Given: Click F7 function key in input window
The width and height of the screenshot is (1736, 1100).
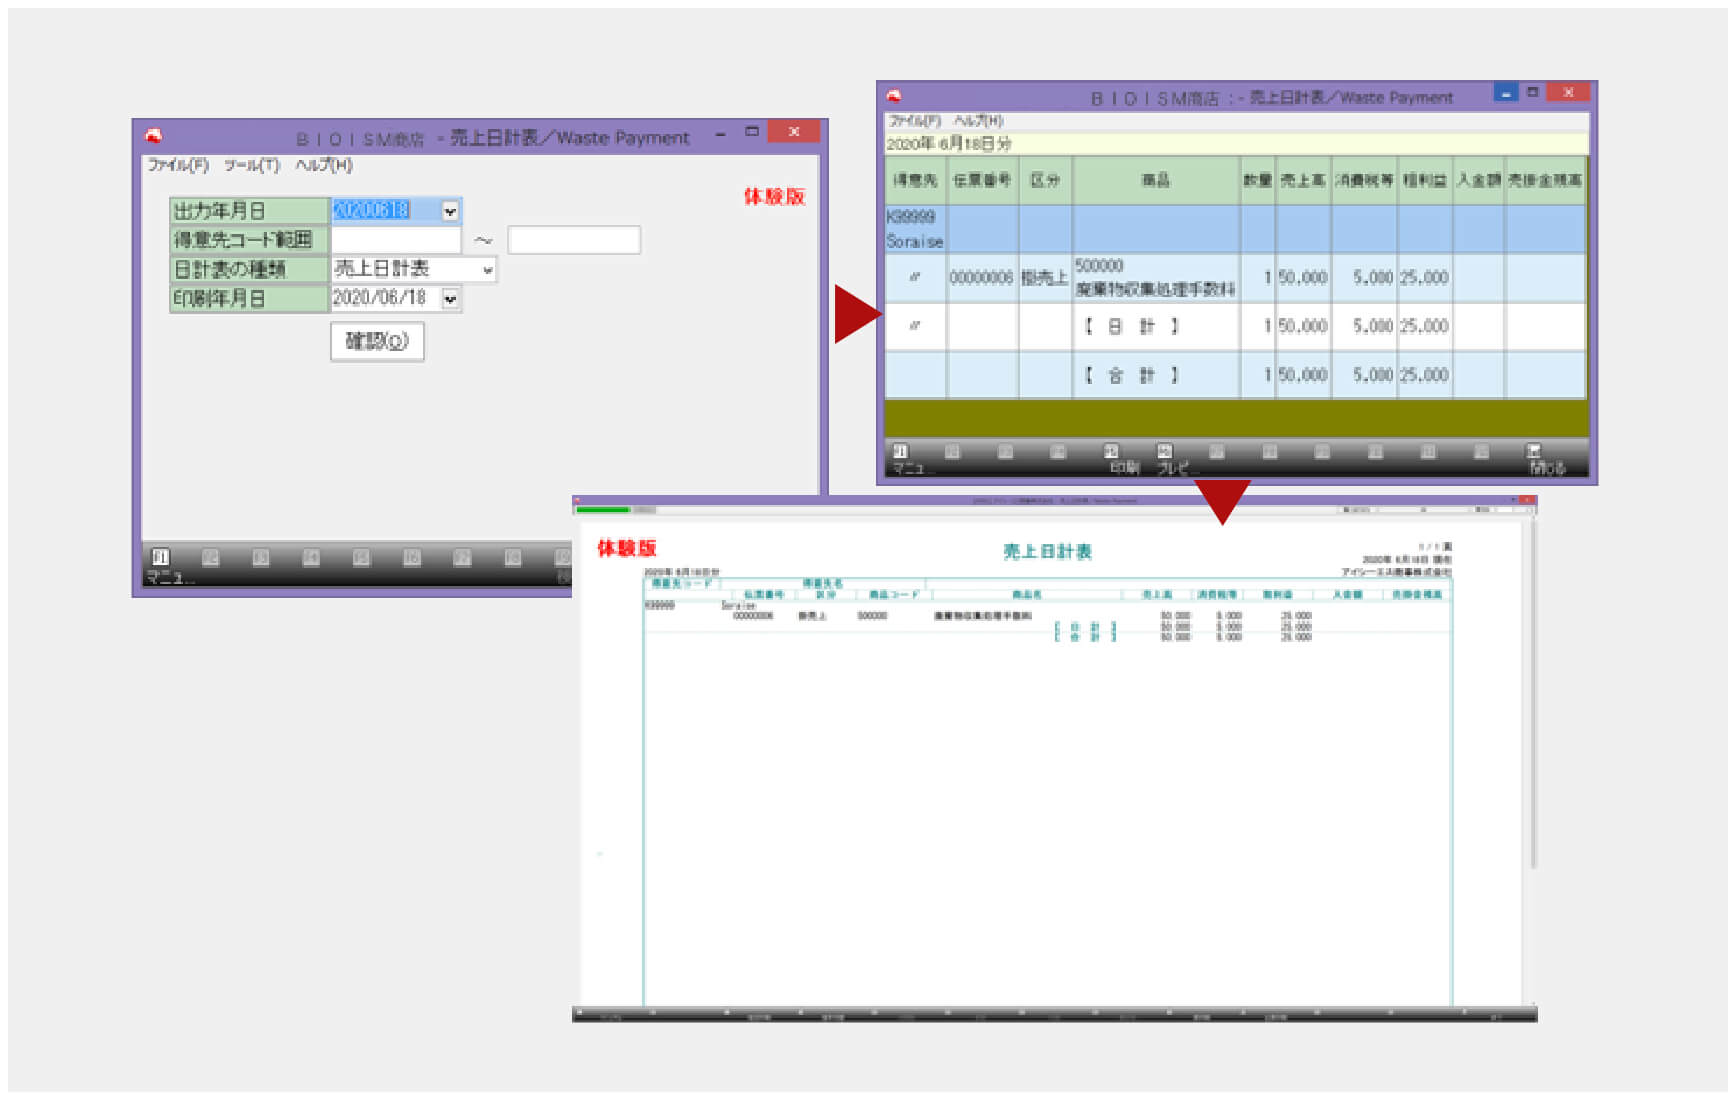Looking at the screenshot, I should (462, 558).
